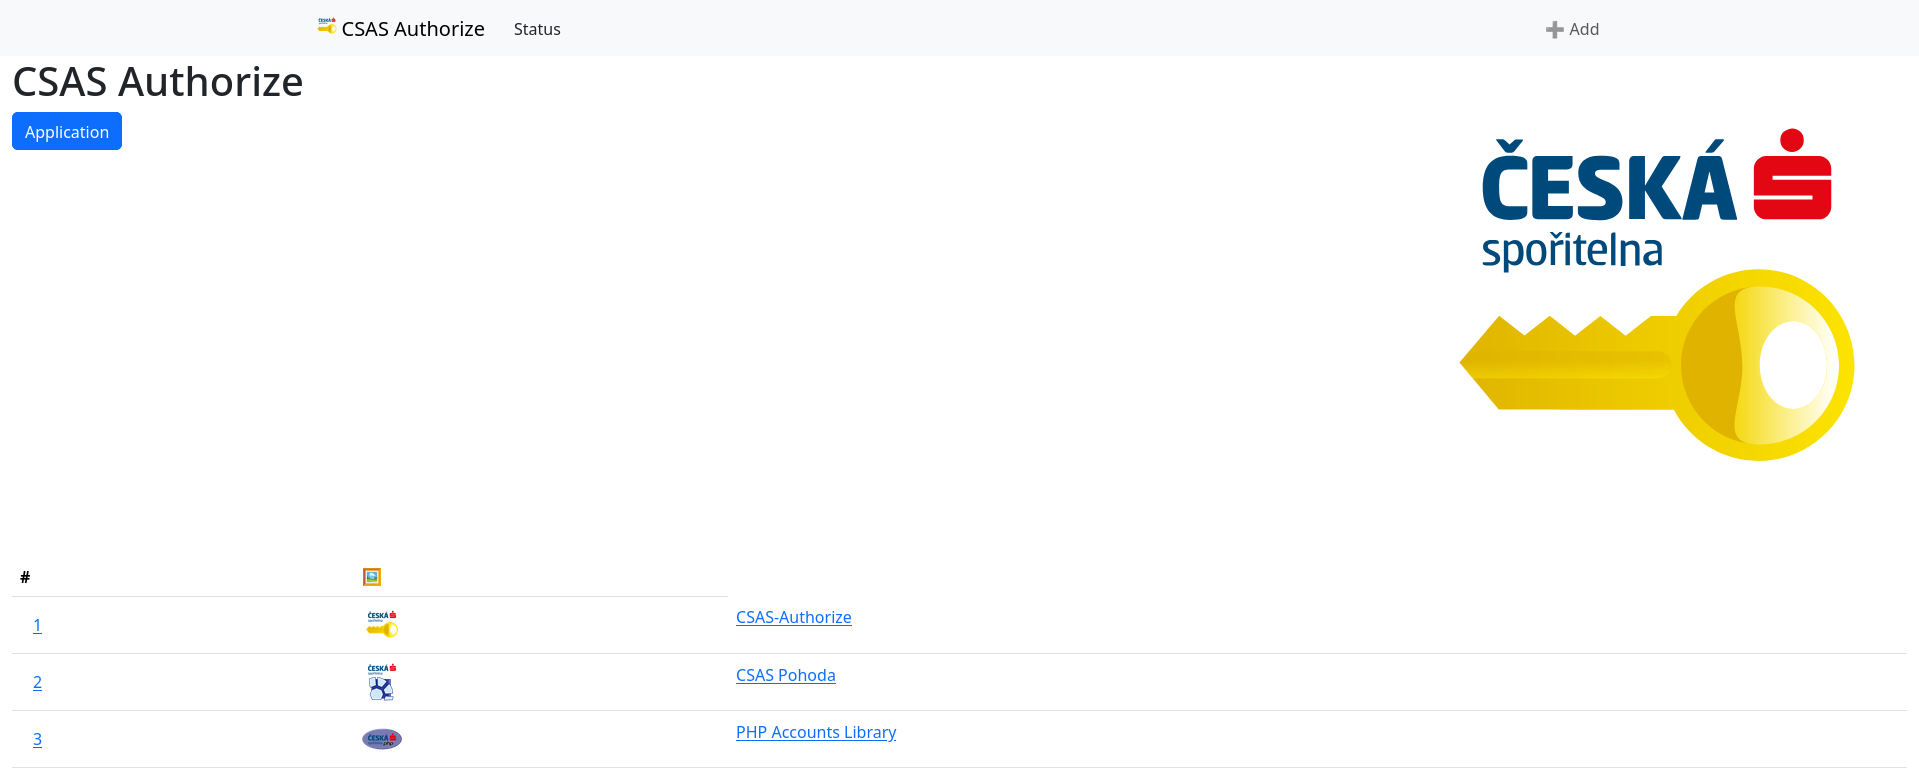
Task: Open row number 2 link
Action: [37, 682]
